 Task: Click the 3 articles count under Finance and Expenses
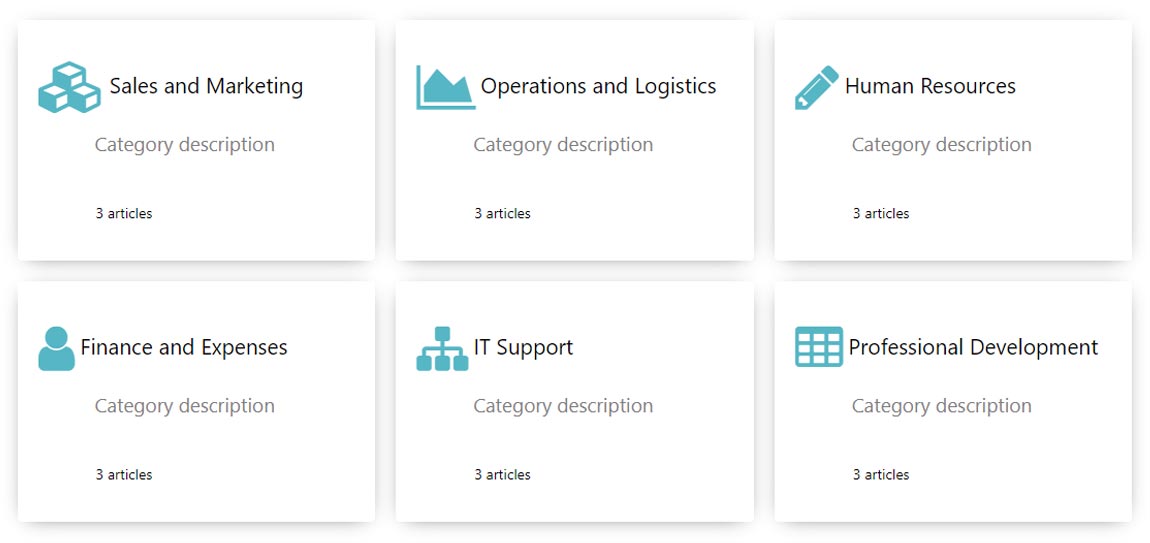coord(124,474)
